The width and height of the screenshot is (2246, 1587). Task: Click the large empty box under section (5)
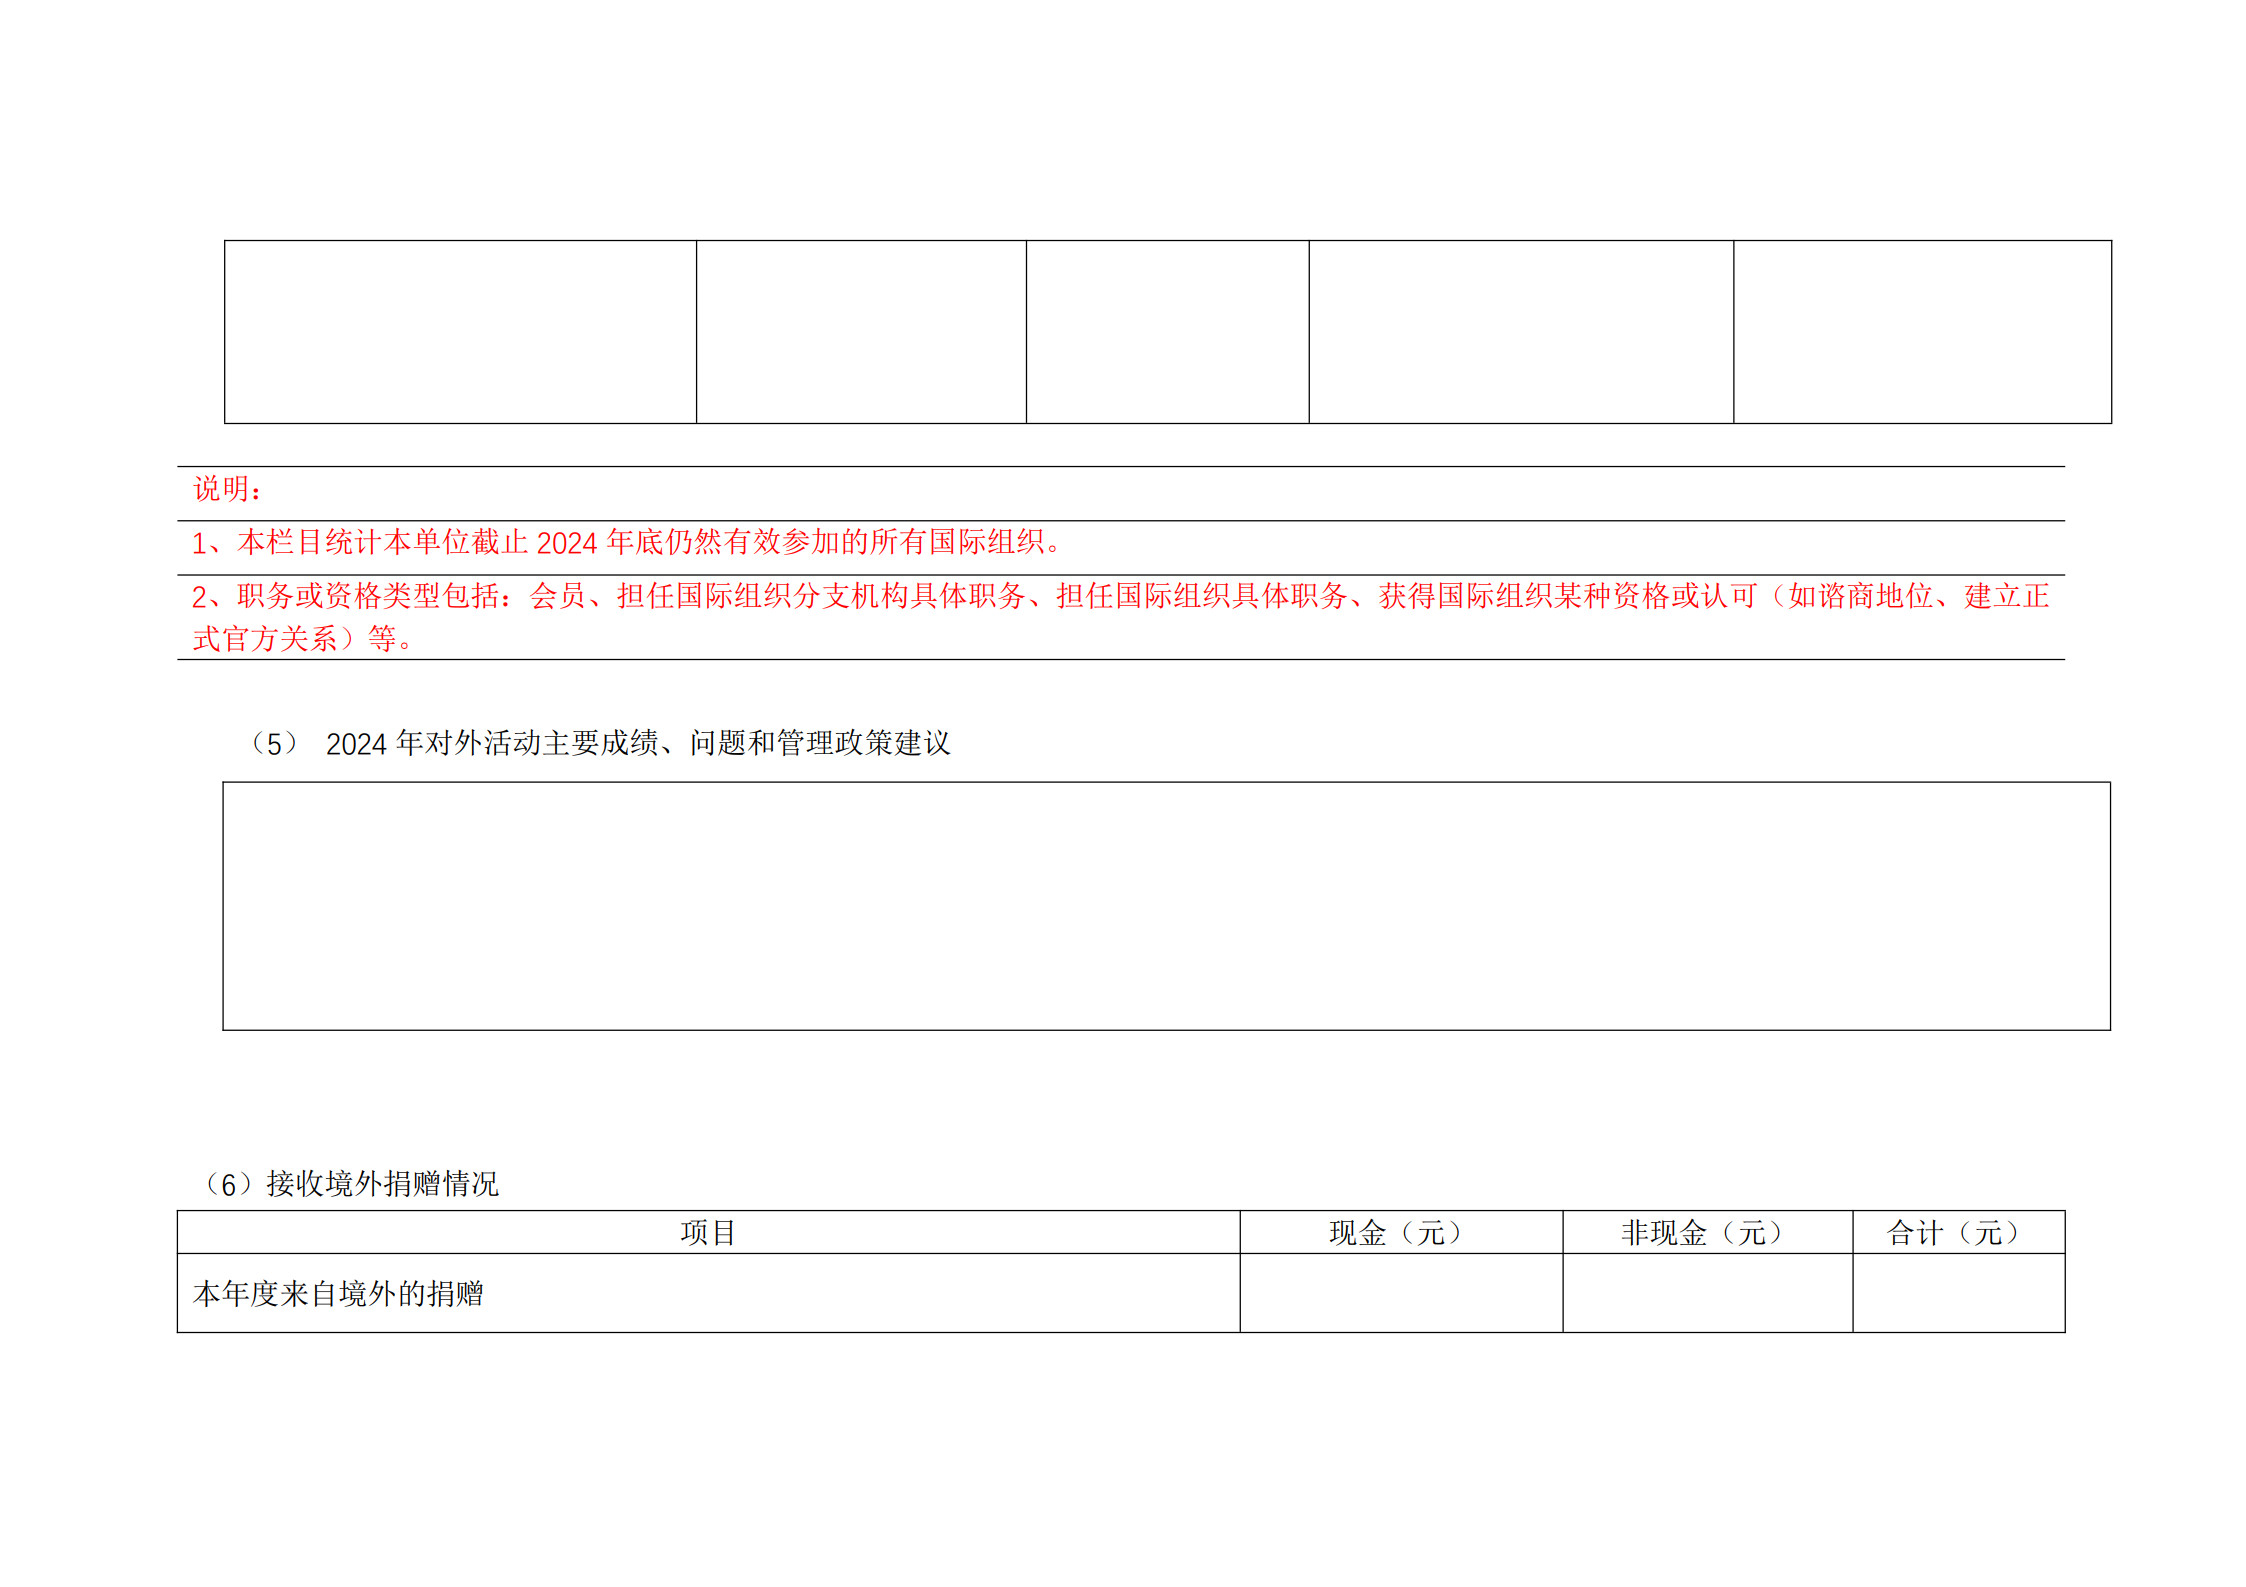click(x=1166, y=905)
